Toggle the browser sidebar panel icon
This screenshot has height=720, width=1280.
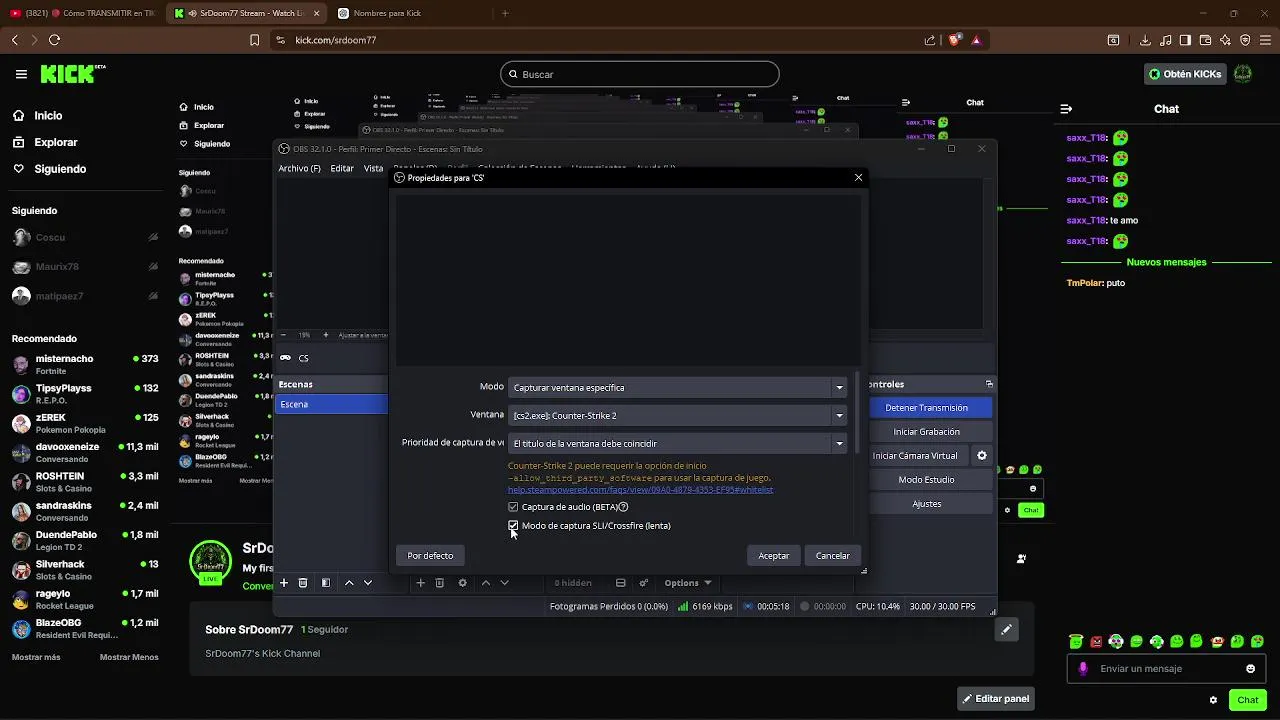point(1185,40)
